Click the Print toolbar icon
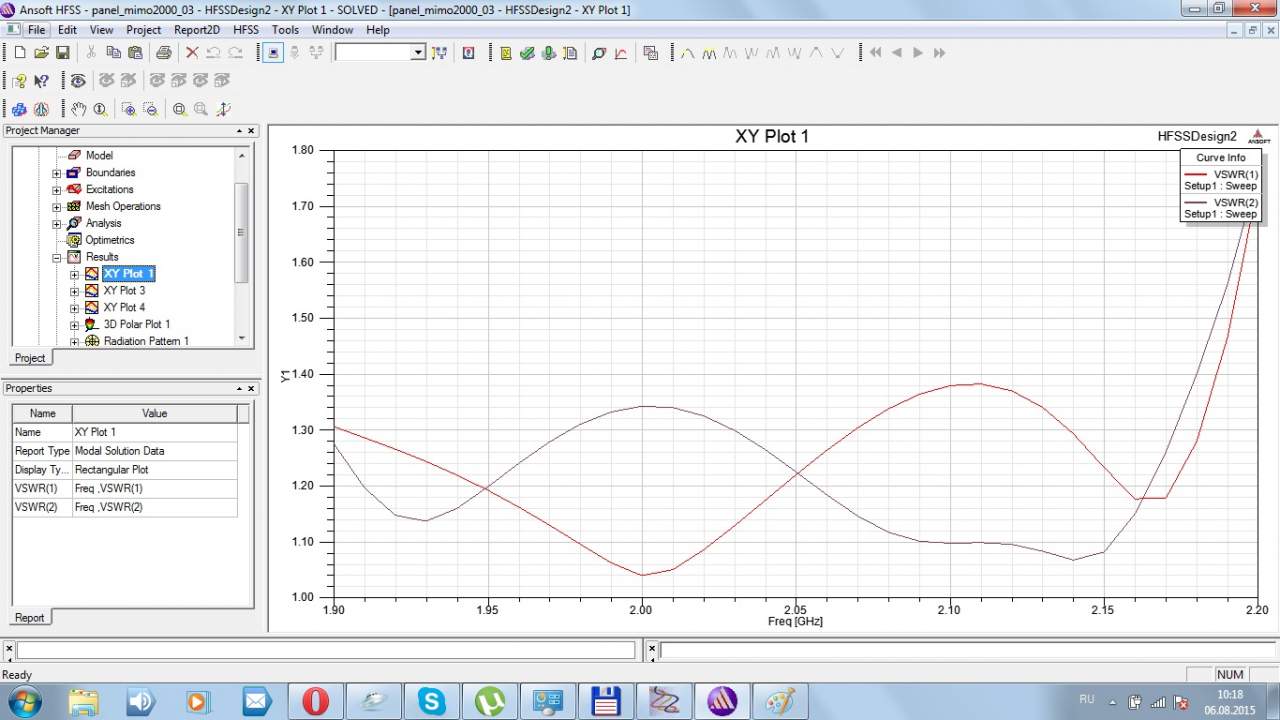 (x=163, y=53)
